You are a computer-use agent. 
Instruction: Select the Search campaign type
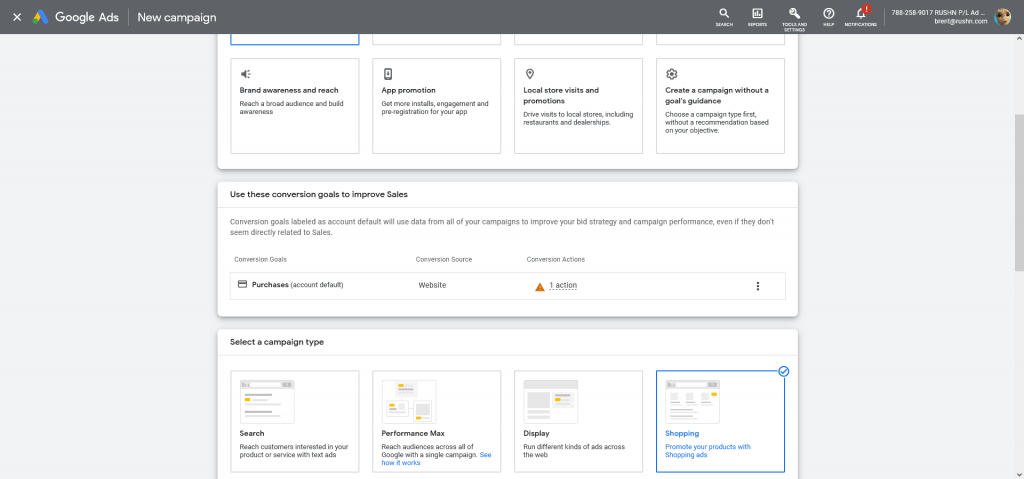[x=295, y=421]
